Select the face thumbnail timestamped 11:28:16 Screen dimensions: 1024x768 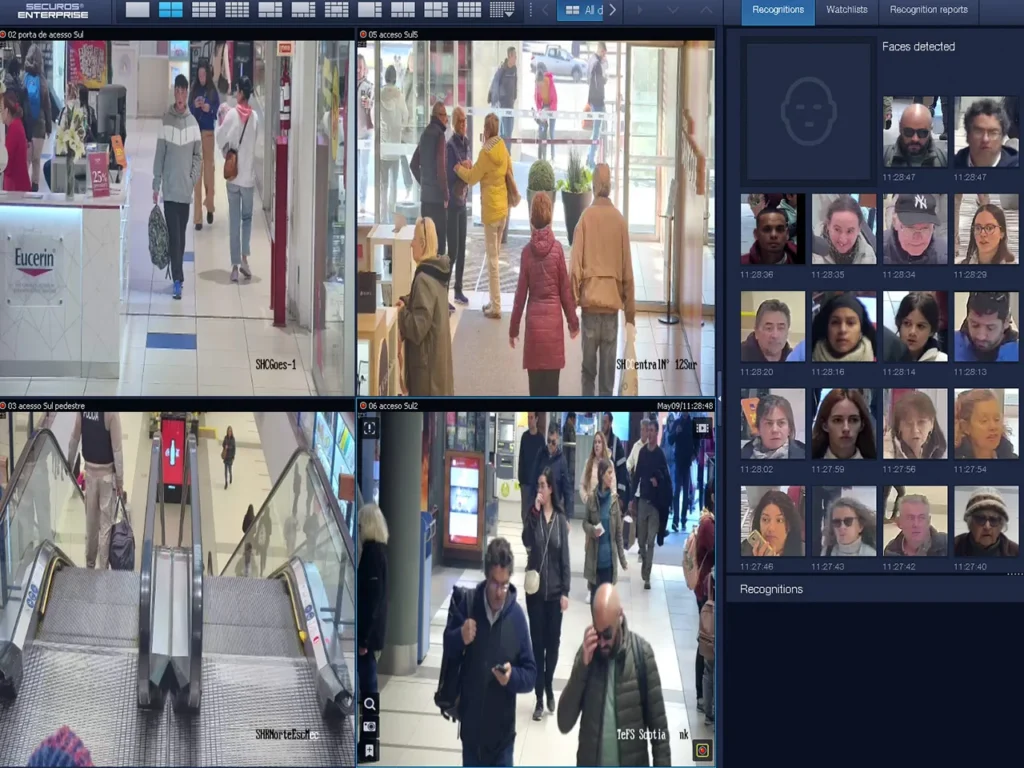[x=844, y=327]
